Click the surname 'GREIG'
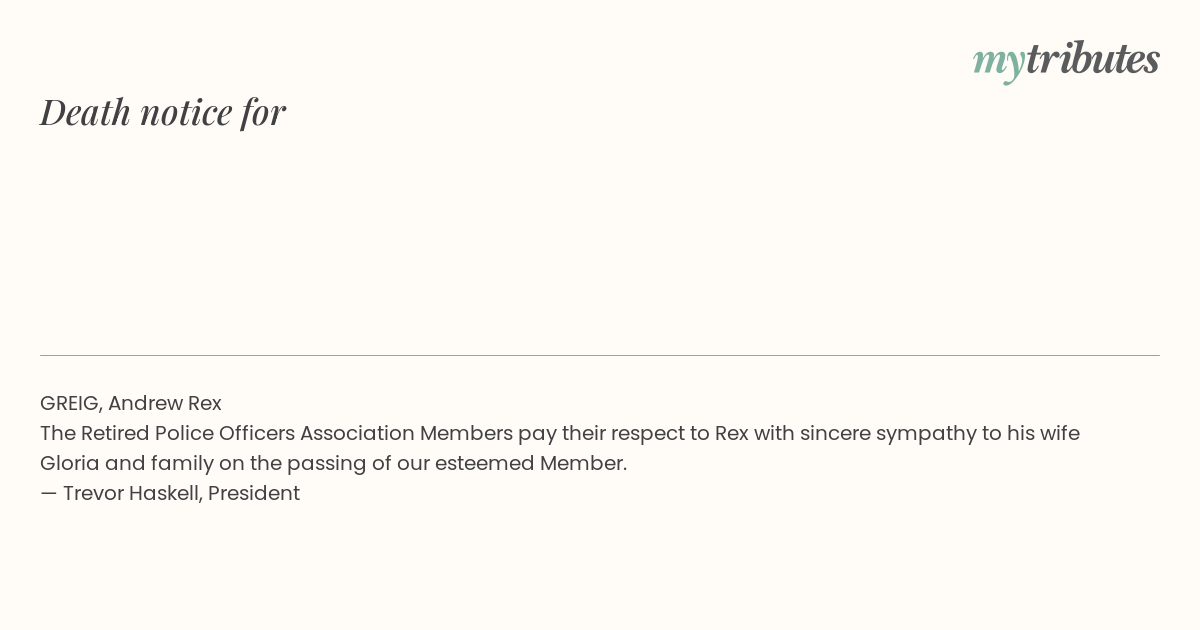 pos(69,403)
